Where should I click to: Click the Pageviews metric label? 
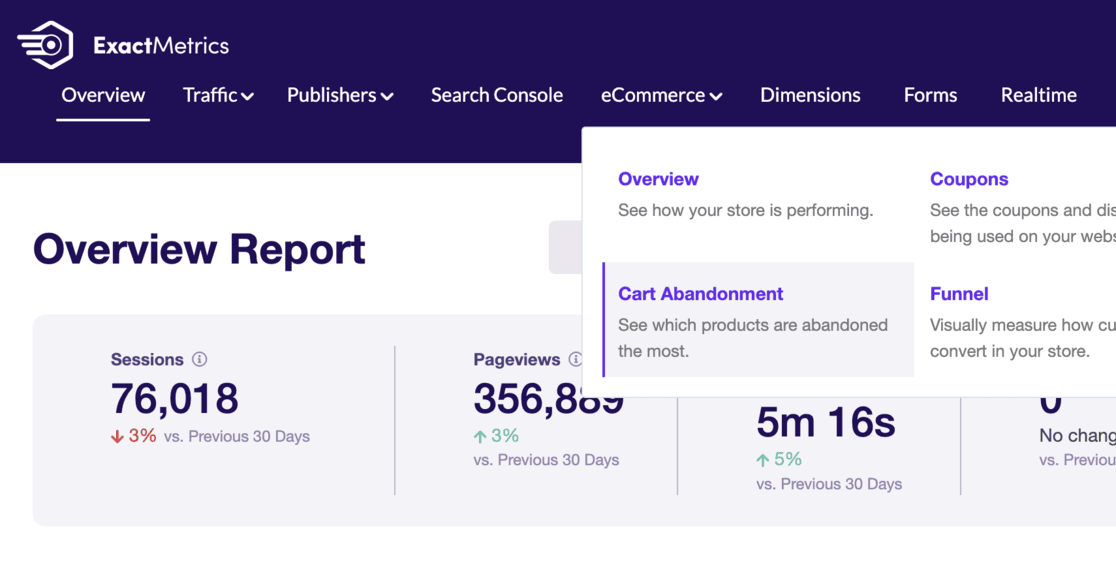click(x=517, y=359)
